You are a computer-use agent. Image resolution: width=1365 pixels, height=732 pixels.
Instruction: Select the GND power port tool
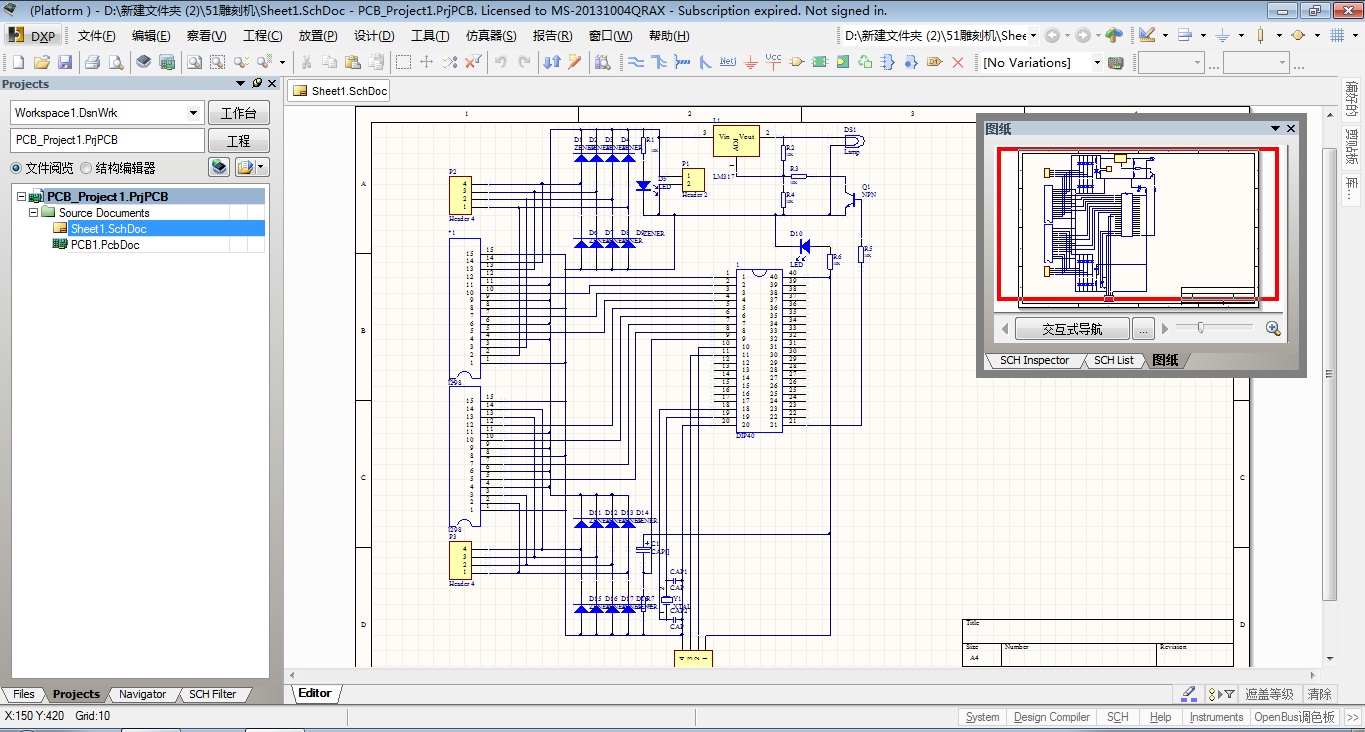pyautogui.click(x=750, y=62)
